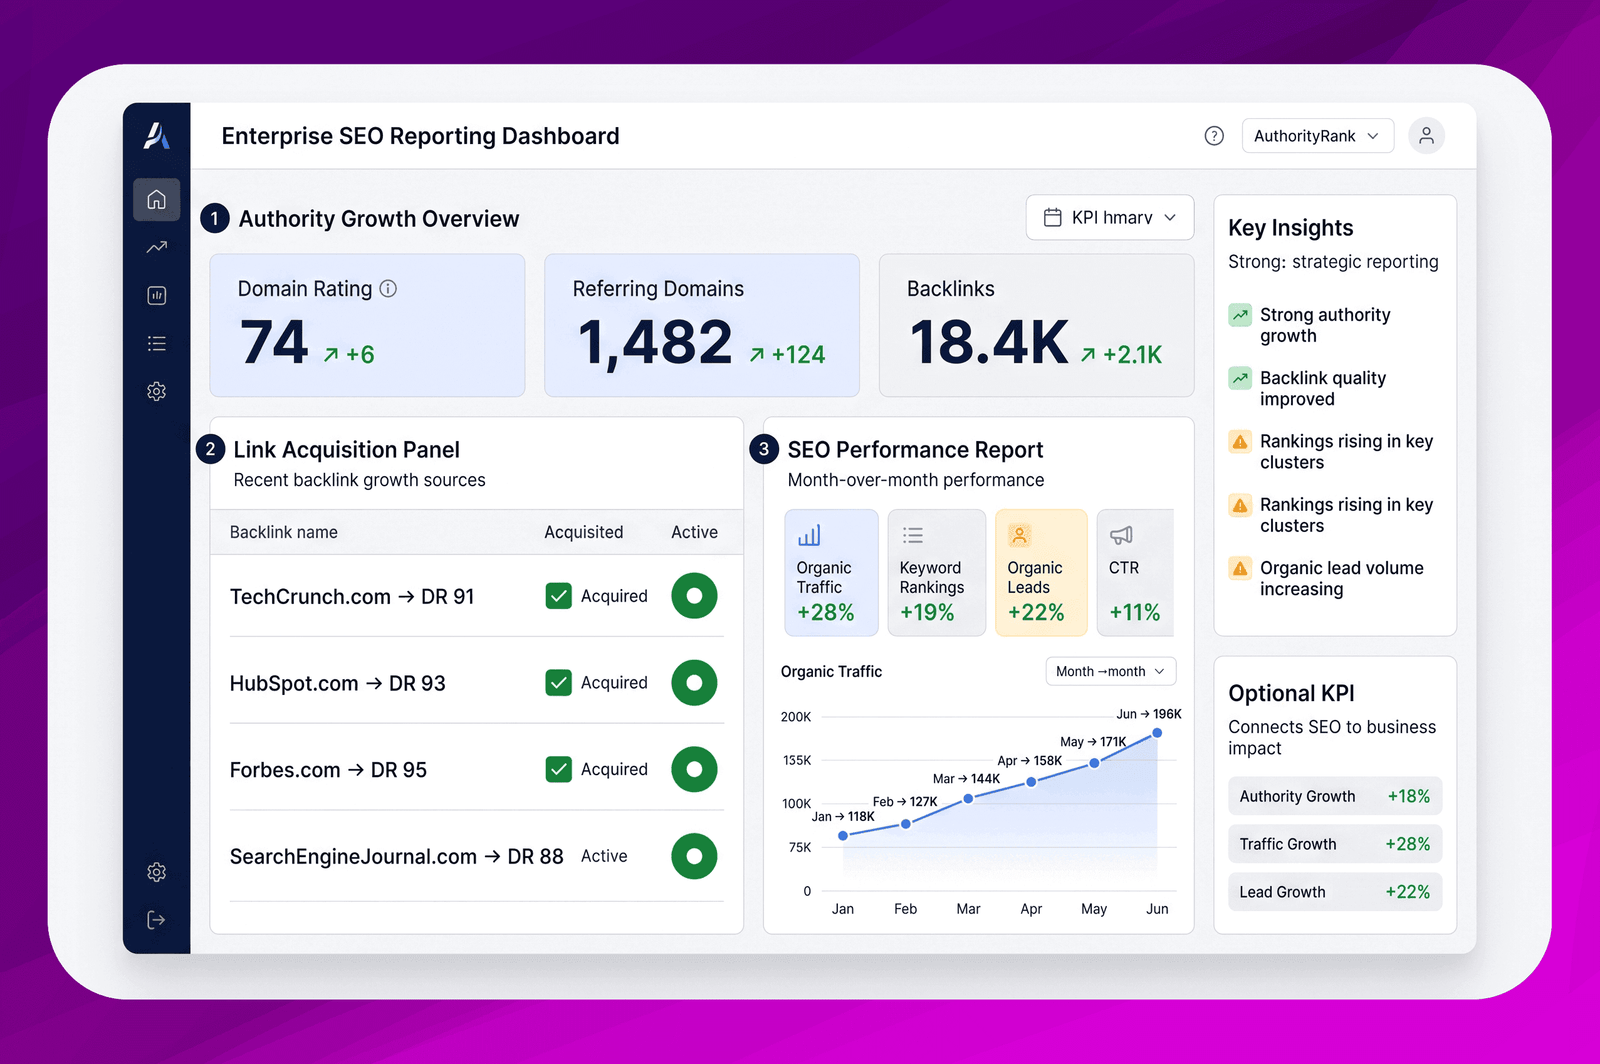Click the logout icon in sidebar

click(157, 920)
